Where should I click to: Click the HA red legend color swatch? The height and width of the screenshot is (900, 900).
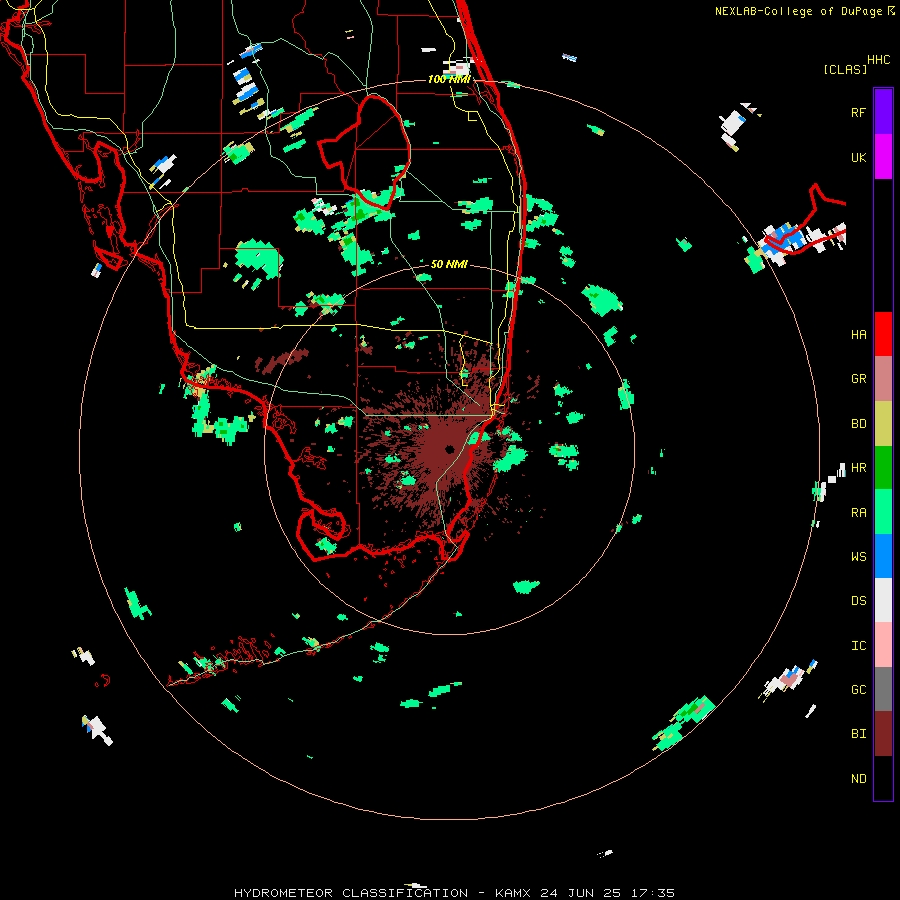[883, 334]
